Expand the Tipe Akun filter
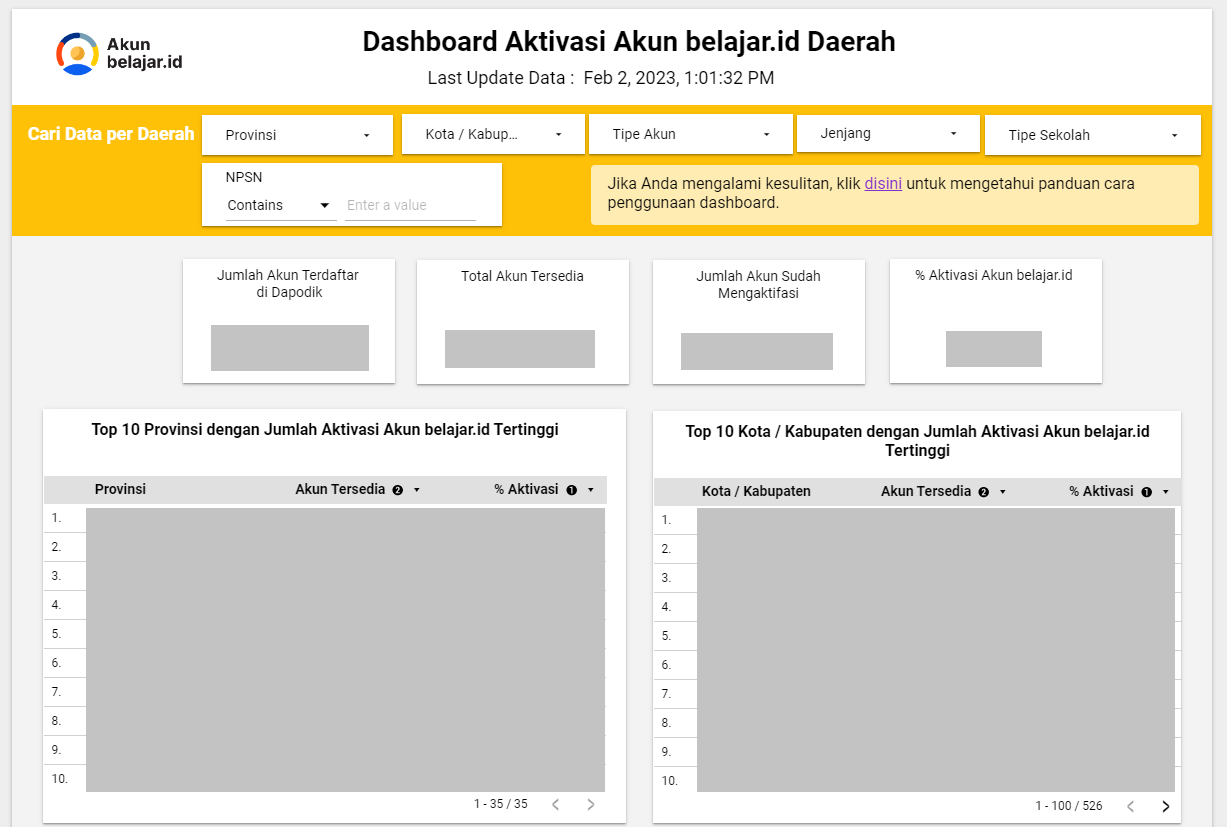The image size is (1227, 827). (690, 134)
